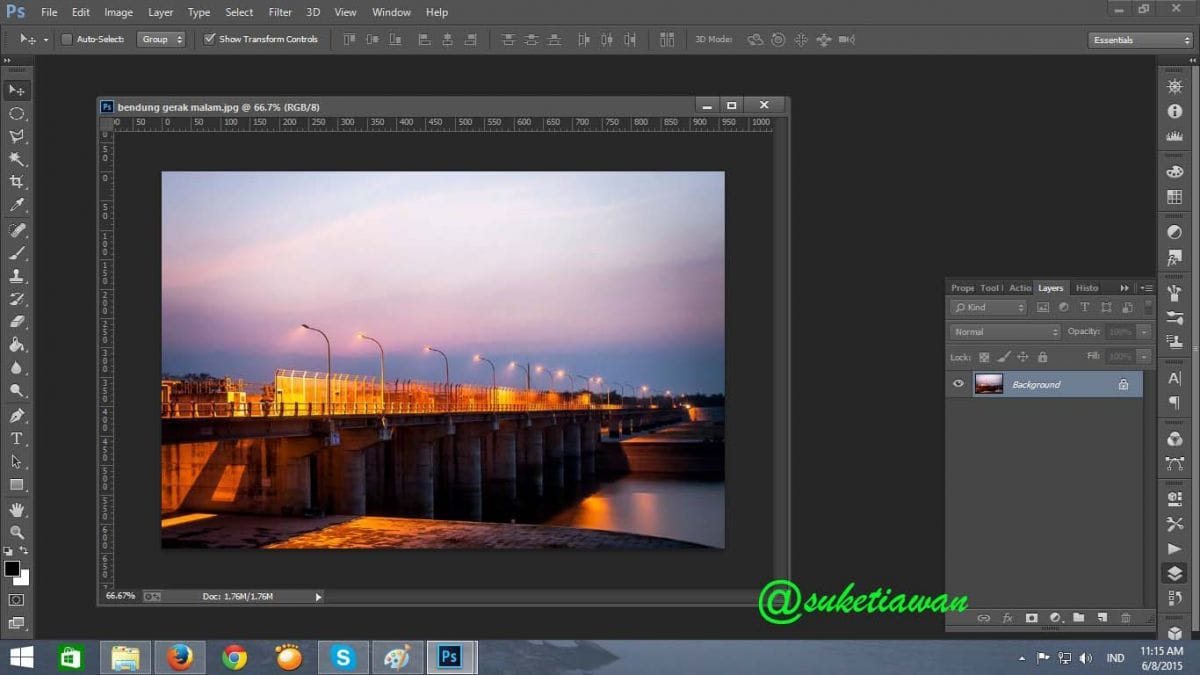Open the Essentials workspace dropdown
The image size is (1200, 675).
(x=1139, y=40)
